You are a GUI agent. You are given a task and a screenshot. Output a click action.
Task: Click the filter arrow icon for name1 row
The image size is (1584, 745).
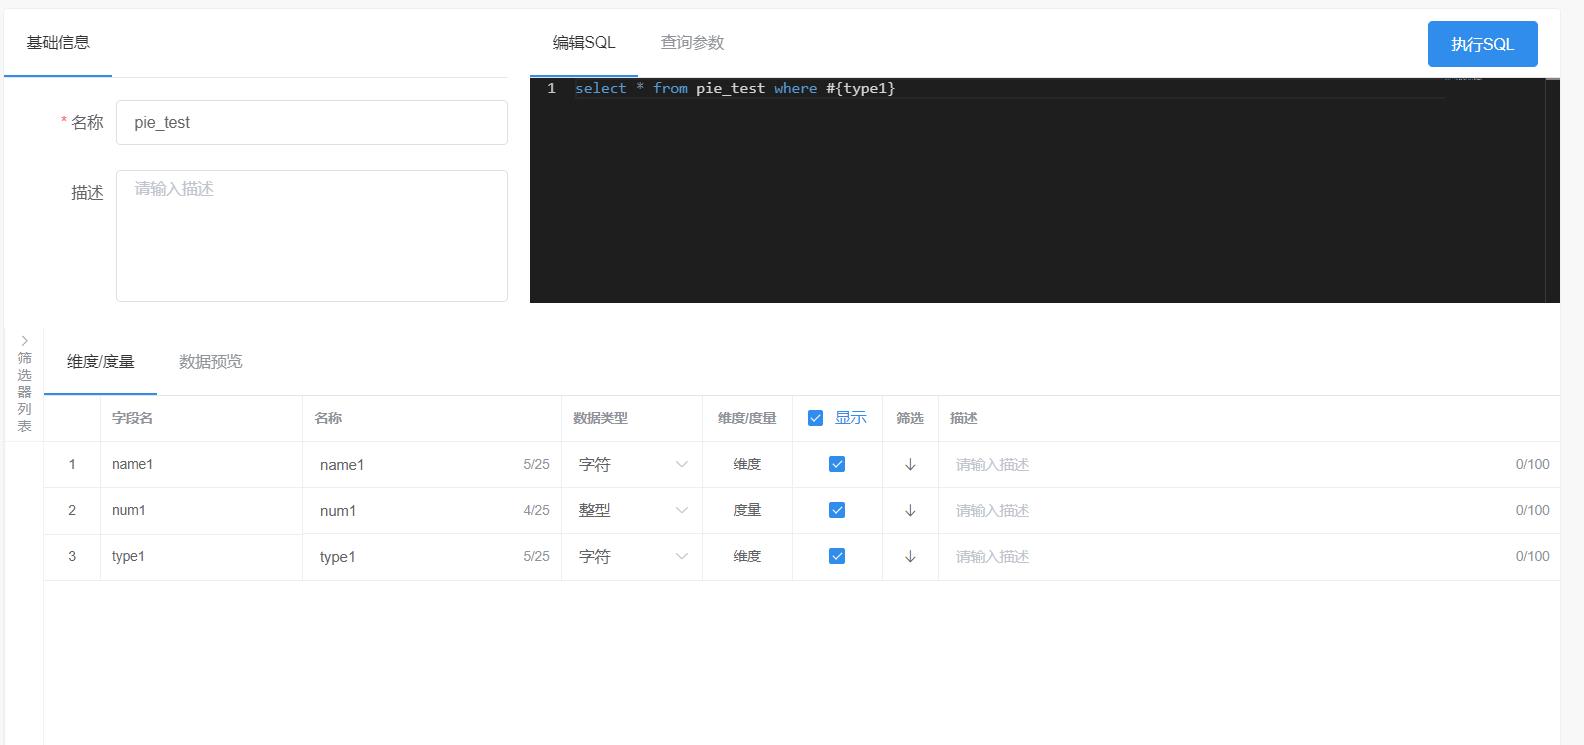[910, 464]
